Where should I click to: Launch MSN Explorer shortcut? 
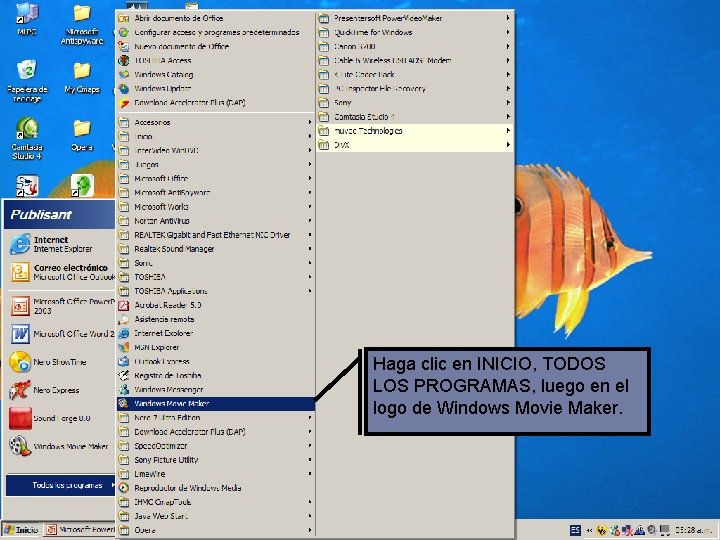click(x=216, y=348)
